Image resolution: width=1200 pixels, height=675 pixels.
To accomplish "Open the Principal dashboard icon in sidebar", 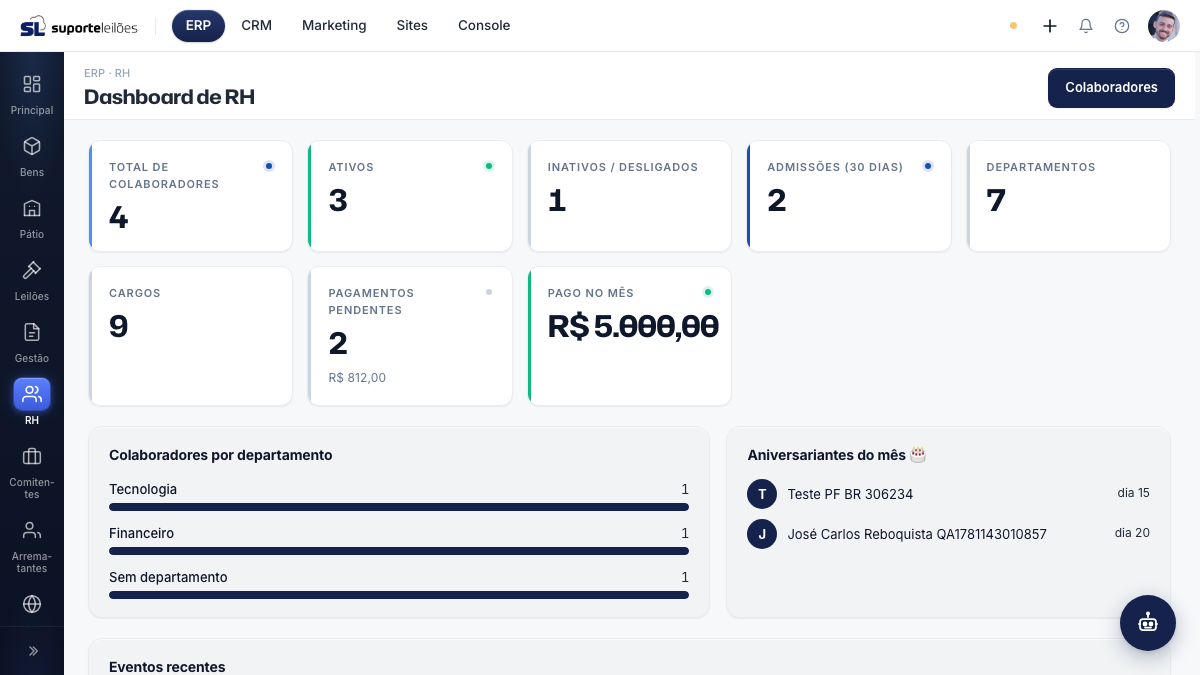I will (32, 84).
